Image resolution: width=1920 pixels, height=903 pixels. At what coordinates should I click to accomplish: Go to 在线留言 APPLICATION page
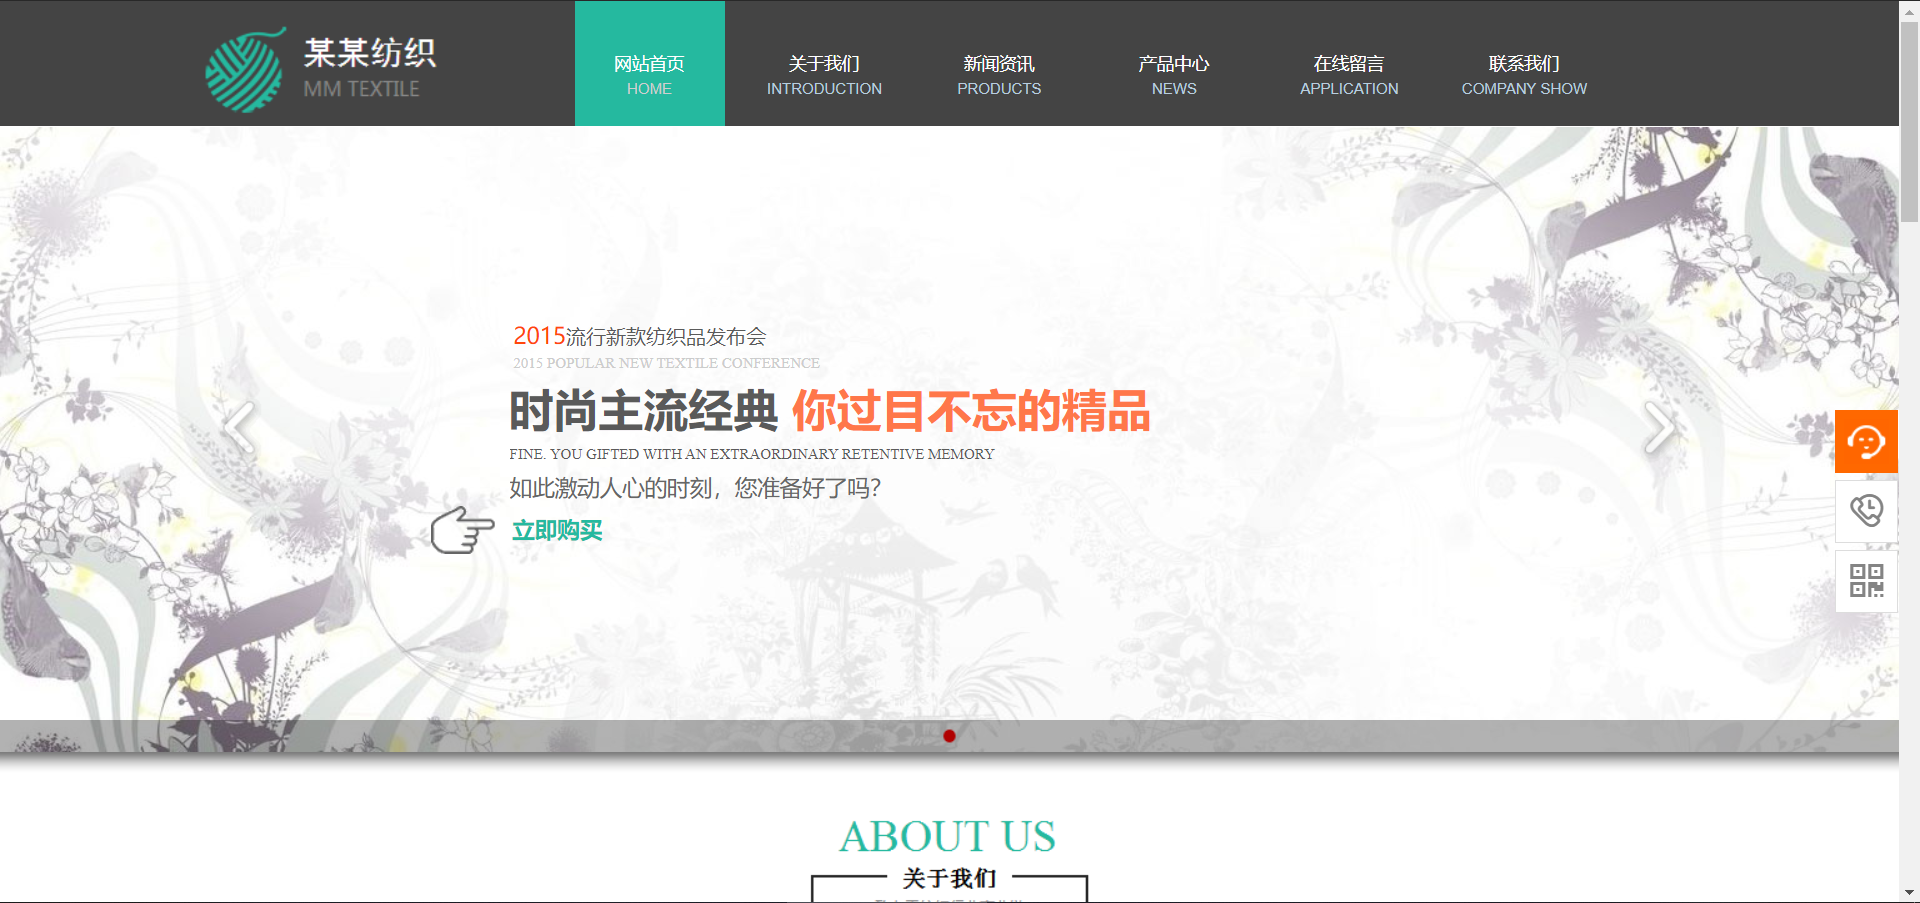(1349, 75)
